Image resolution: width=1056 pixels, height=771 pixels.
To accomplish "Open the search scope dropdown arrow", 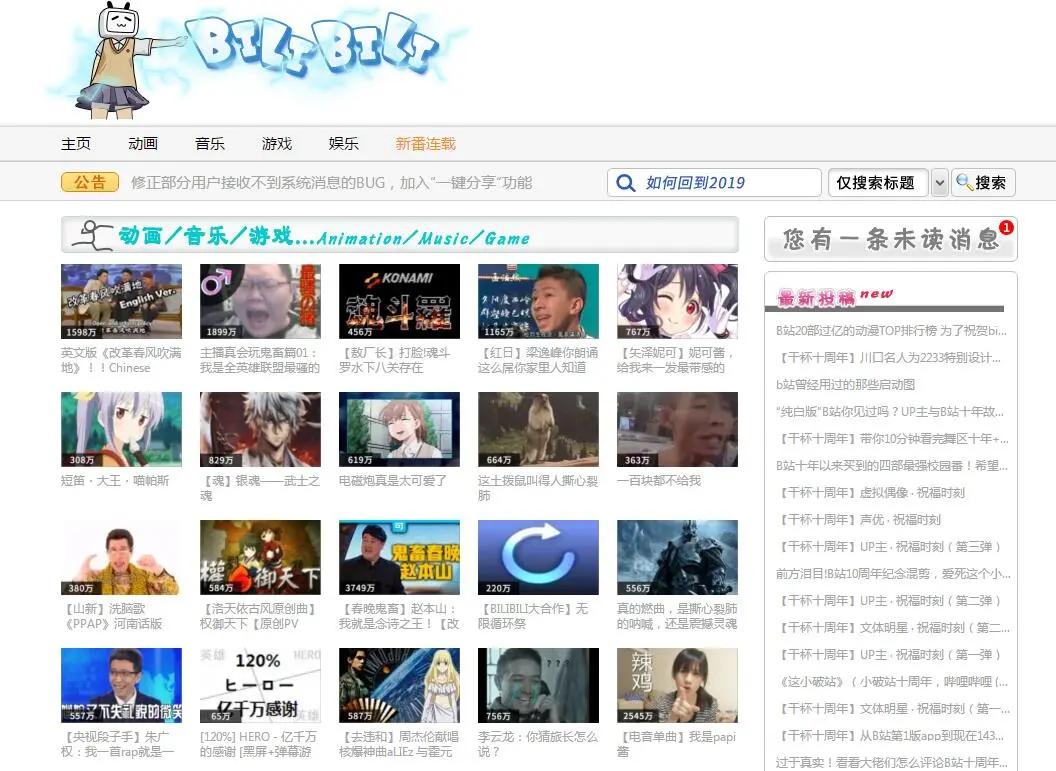I will [x=939, y=182].
